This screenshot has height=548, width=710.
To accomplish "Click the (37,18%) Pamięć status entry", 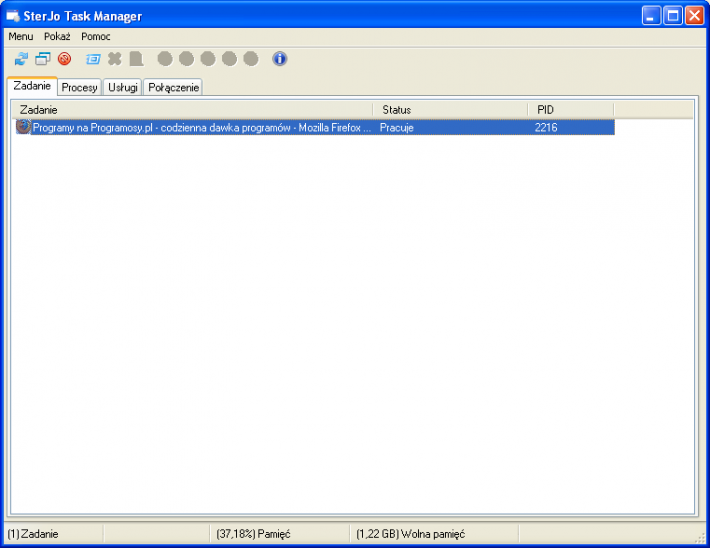I will [x=253, y=534].
